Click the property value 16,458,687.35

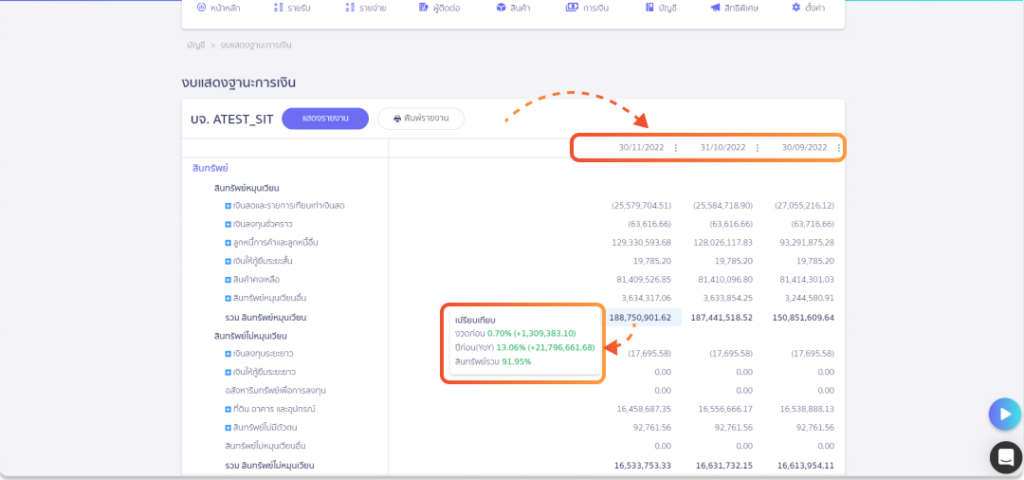(644, 409)
